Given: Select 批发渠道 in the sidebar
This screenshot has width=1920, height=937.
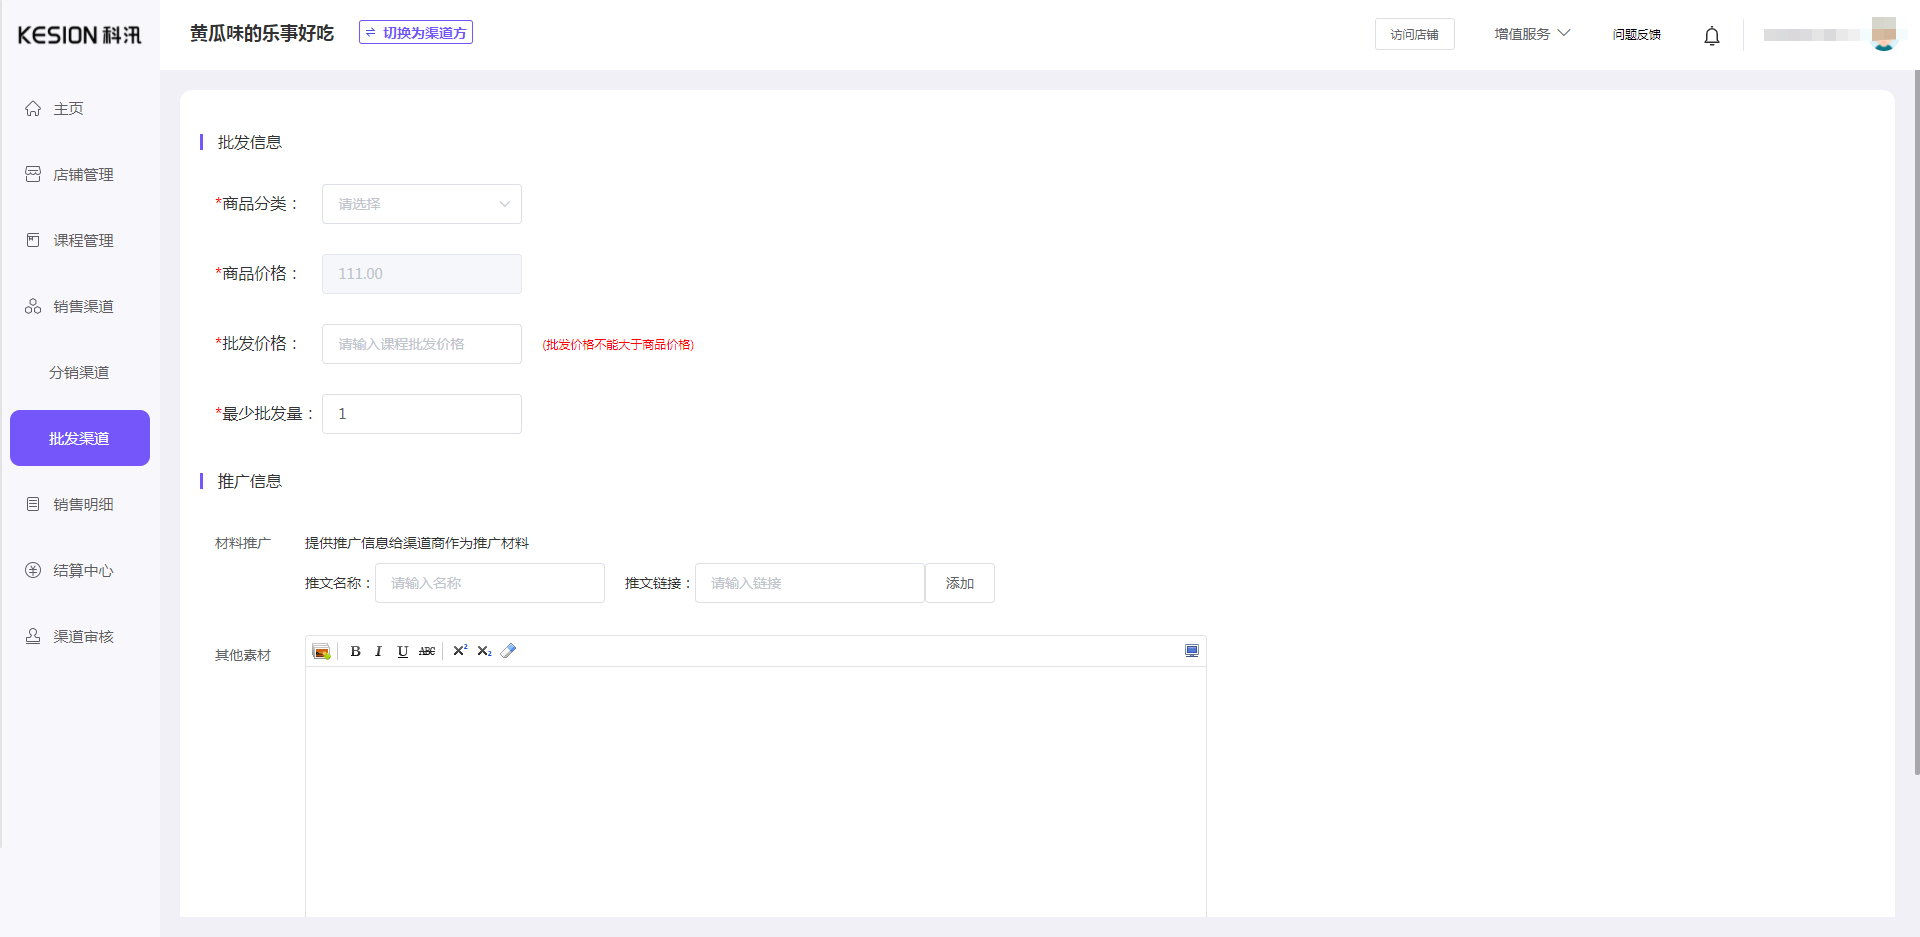Looking at the screenshot, I should (80, 438).
